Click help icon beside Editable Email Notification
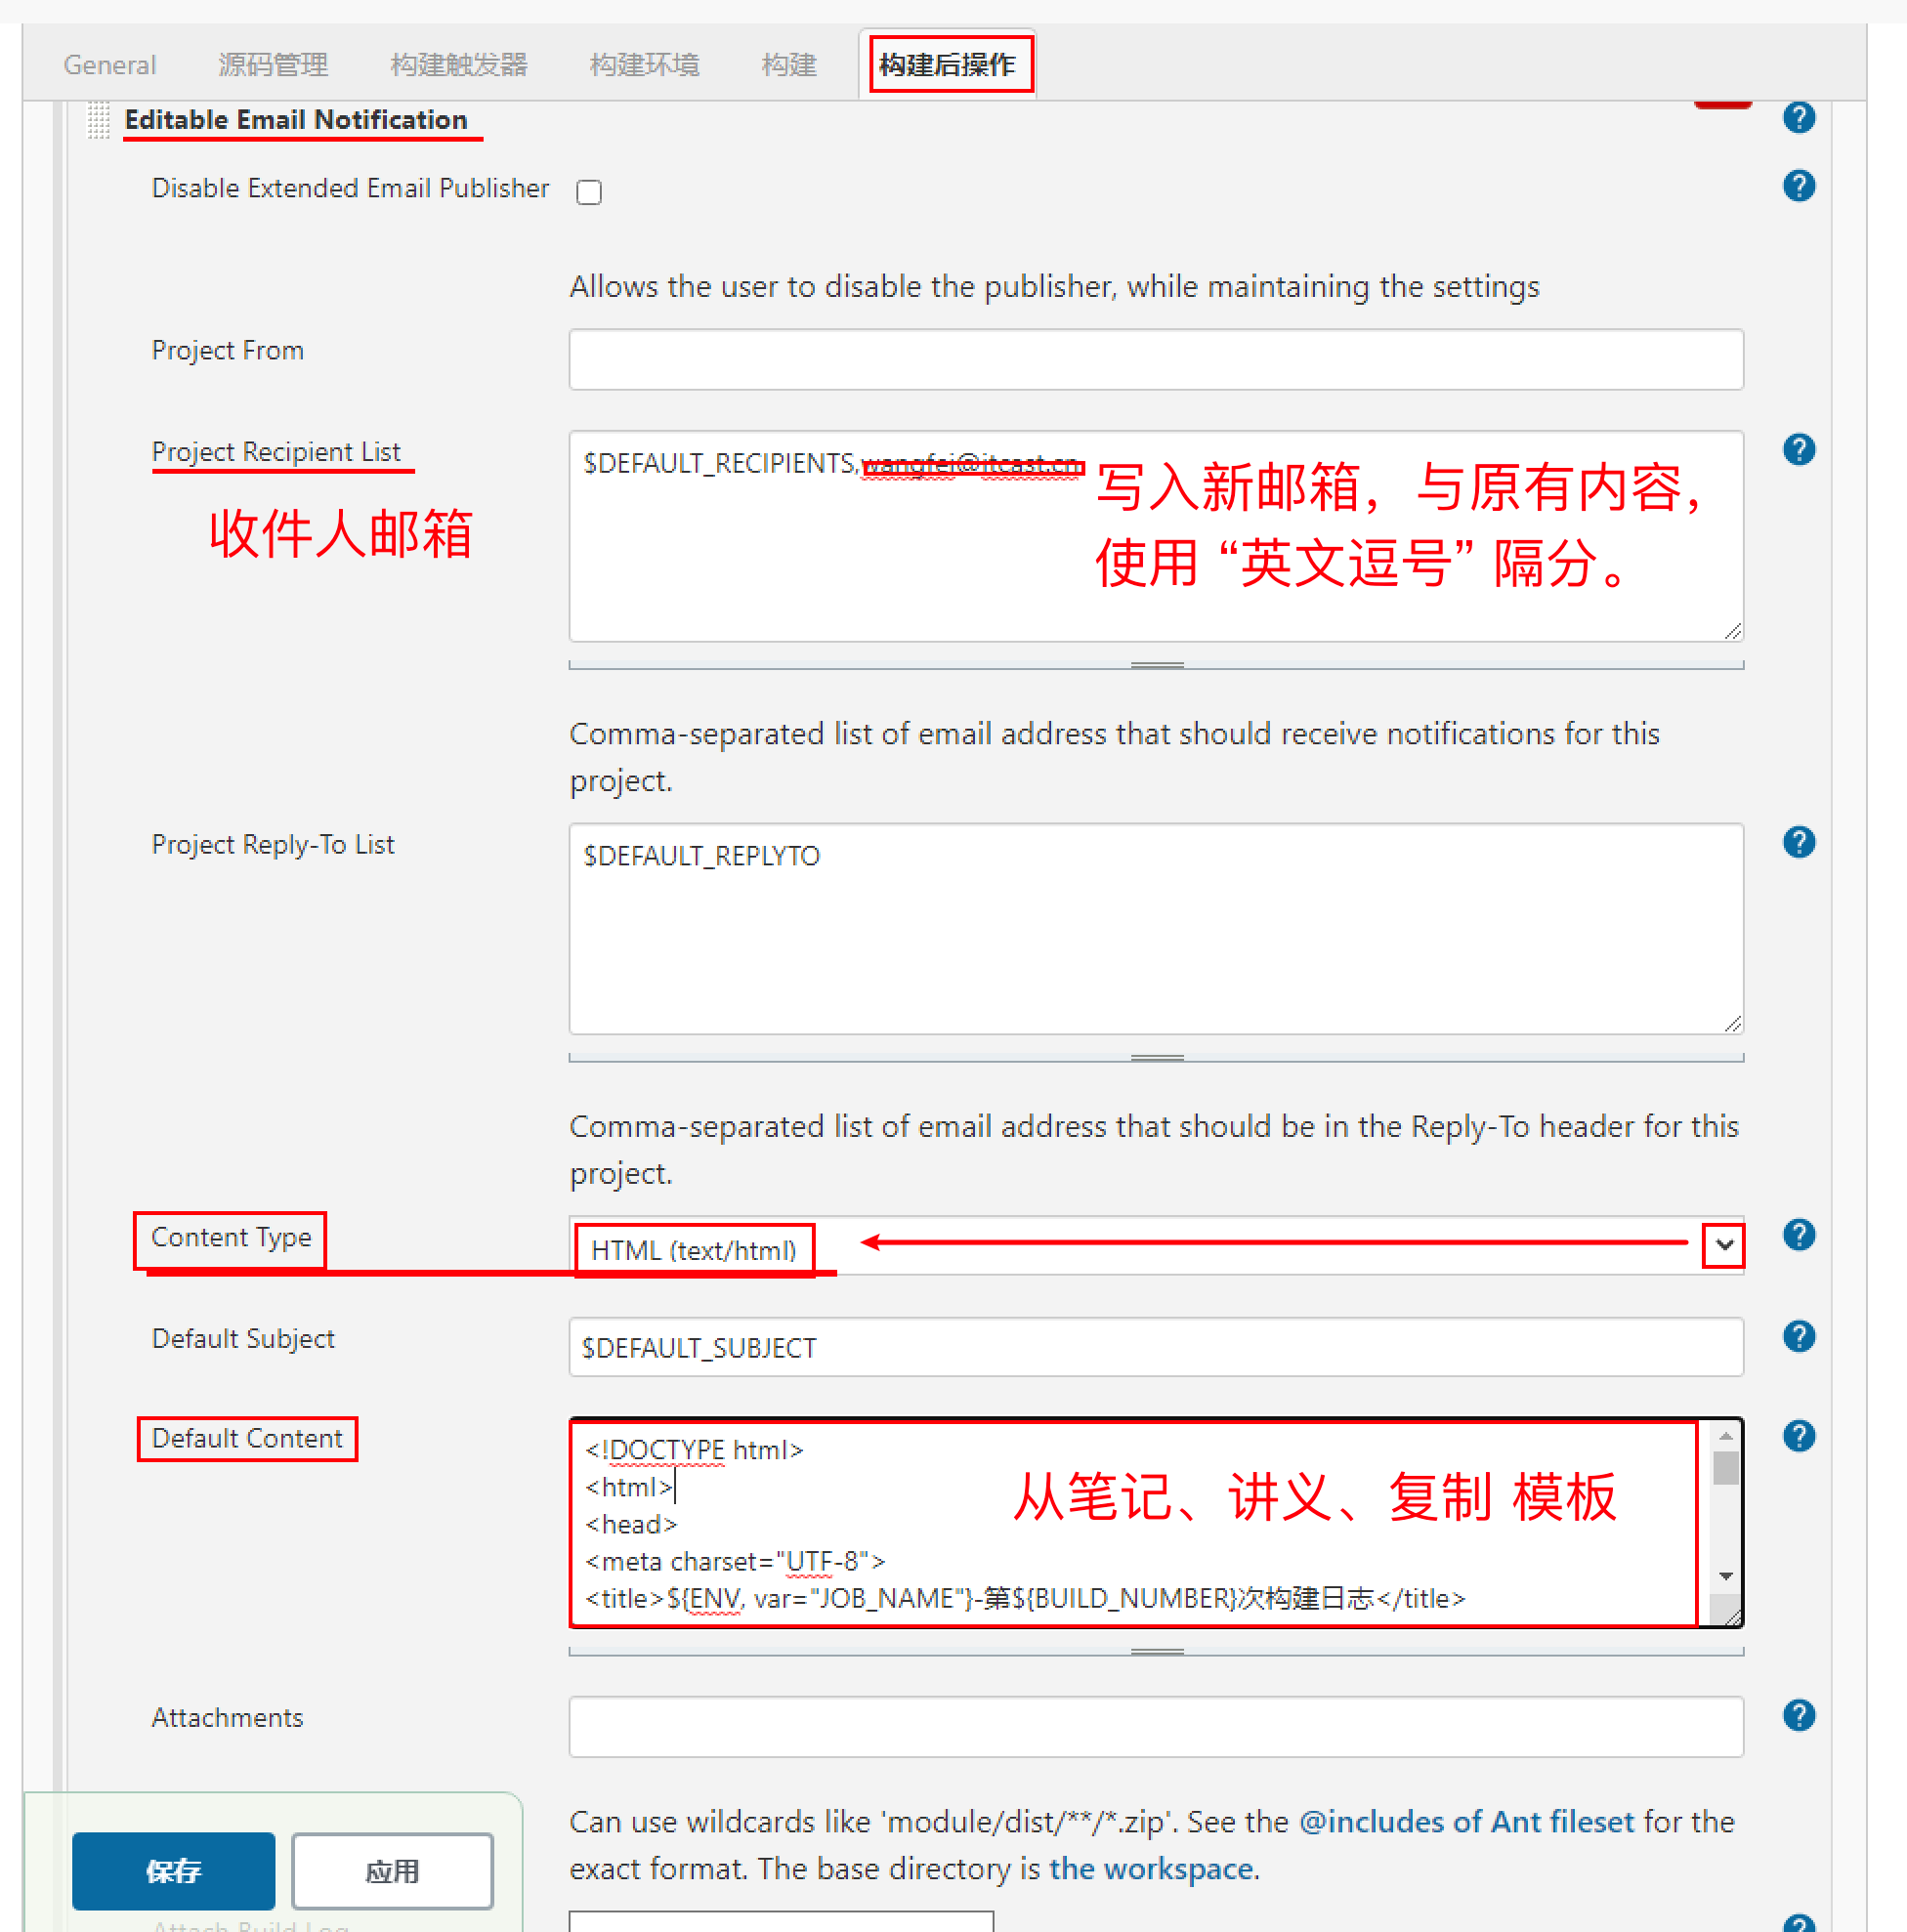Image resolution: width=1907 pixels, height=1932 pixels. [x=1798, y=118]
